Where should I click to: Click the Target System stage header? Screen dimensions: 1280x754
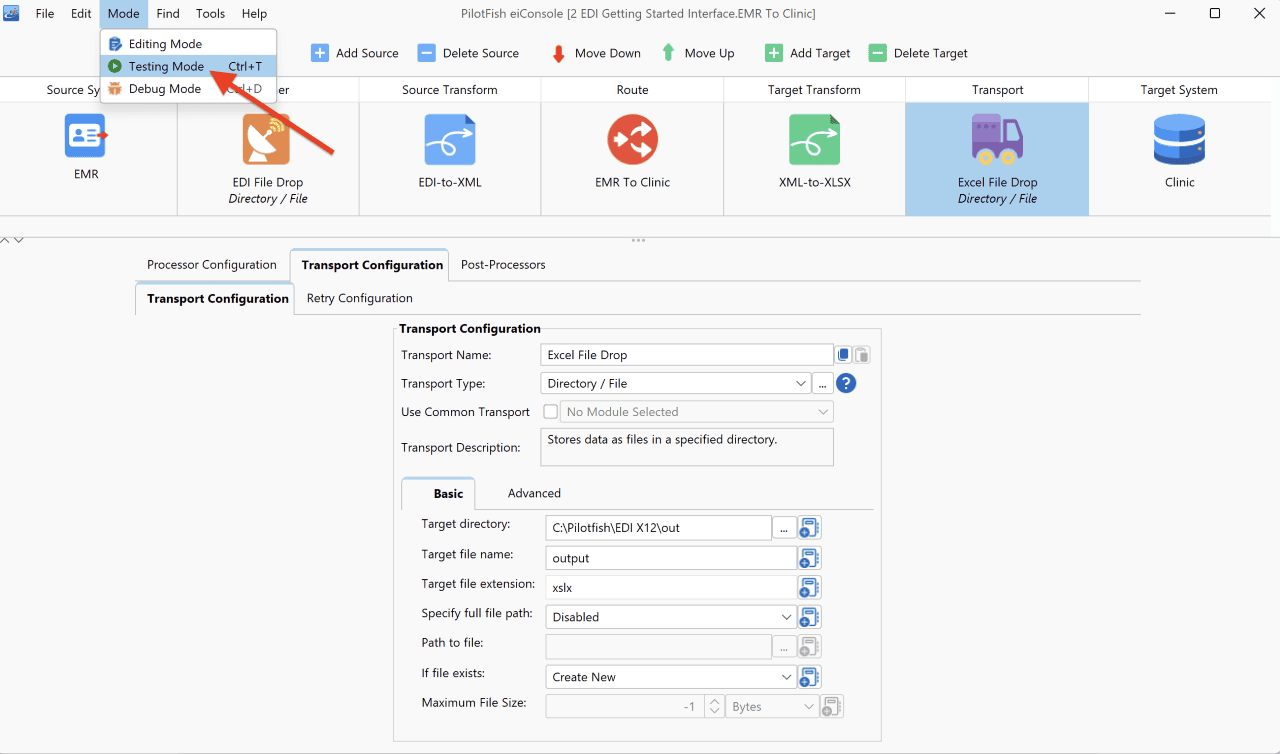click(1179, 90)
